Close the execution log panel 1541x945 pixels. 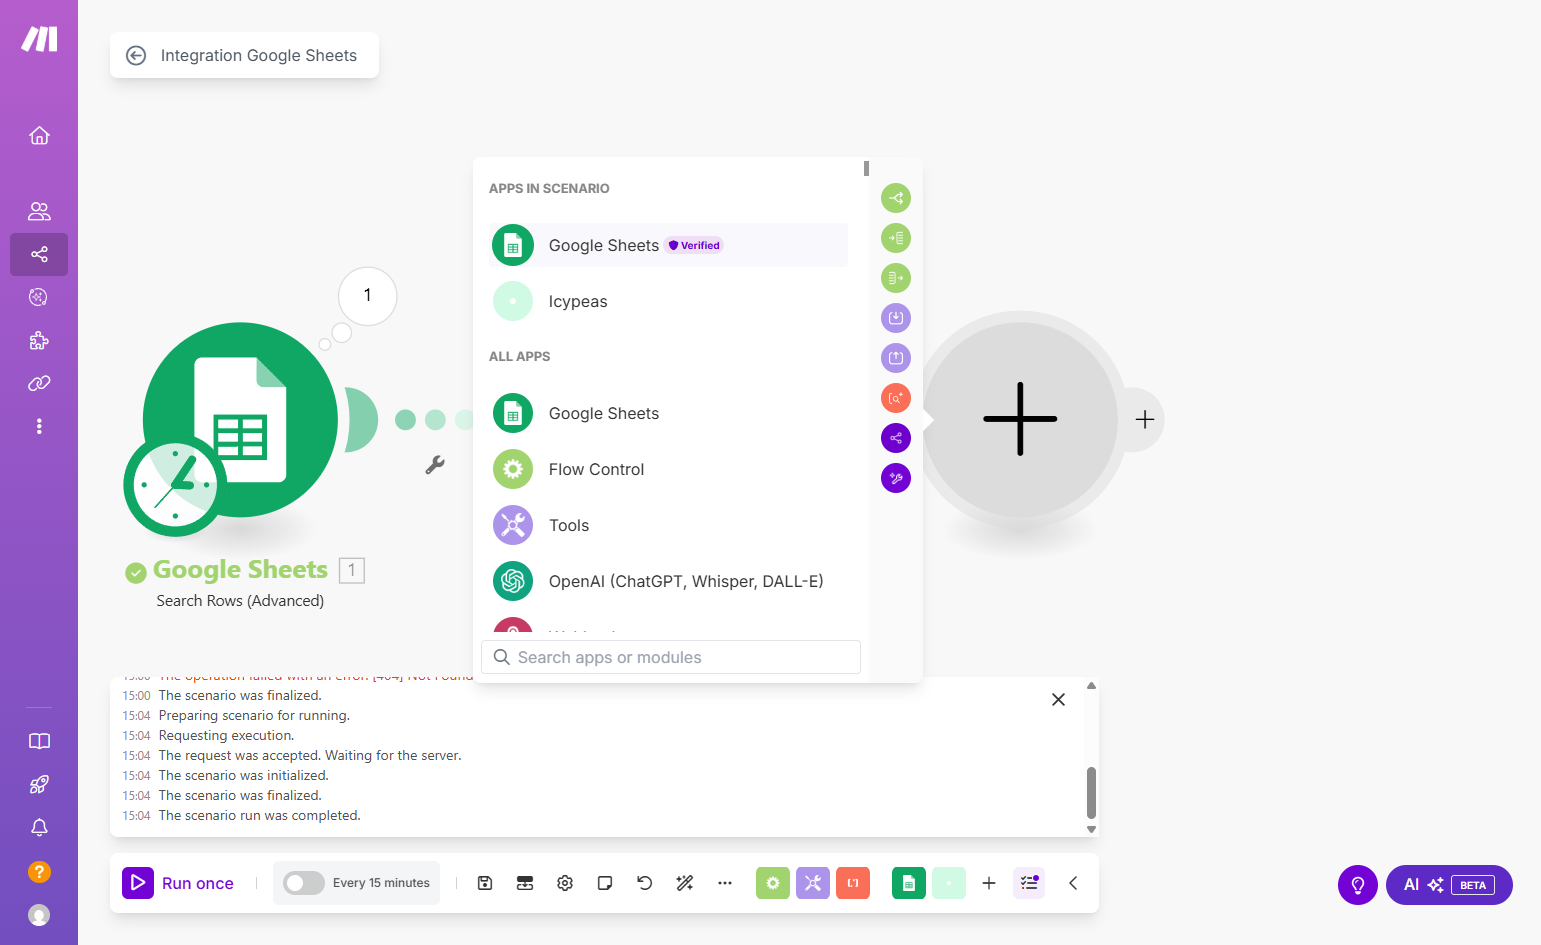1058,700
